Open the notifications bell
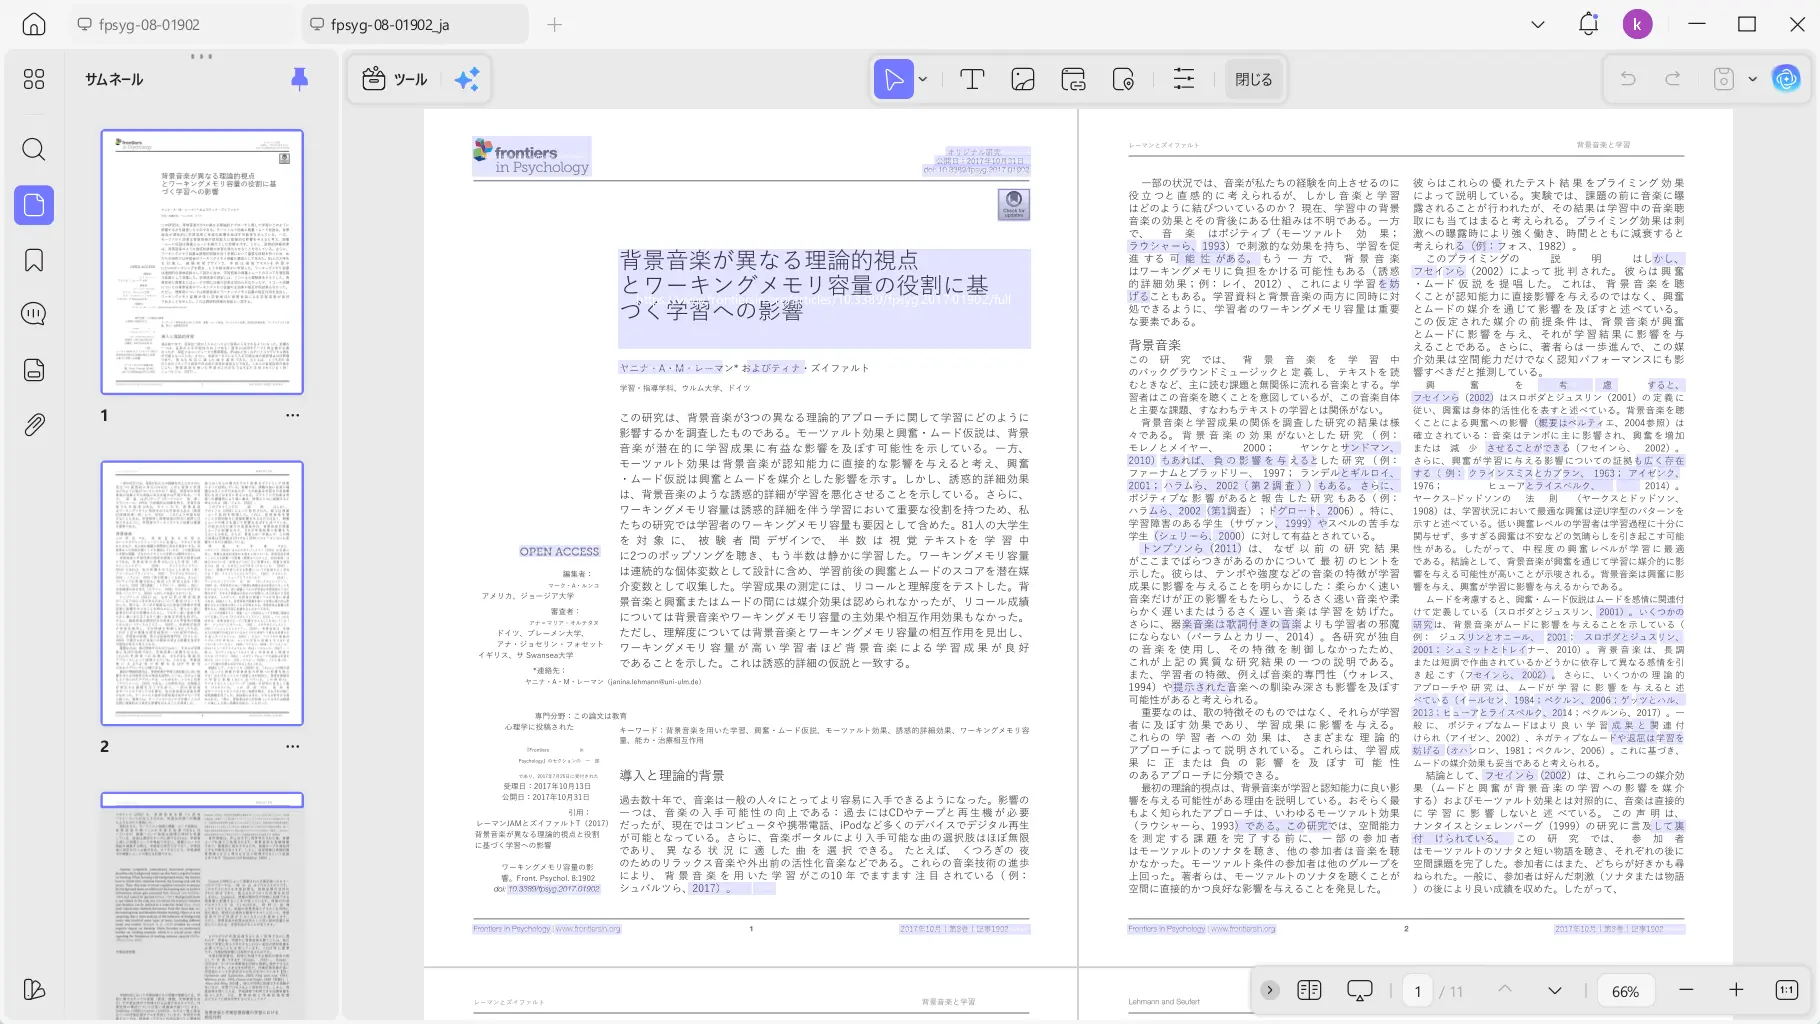1820x1024 pixels. (1588, 24)
